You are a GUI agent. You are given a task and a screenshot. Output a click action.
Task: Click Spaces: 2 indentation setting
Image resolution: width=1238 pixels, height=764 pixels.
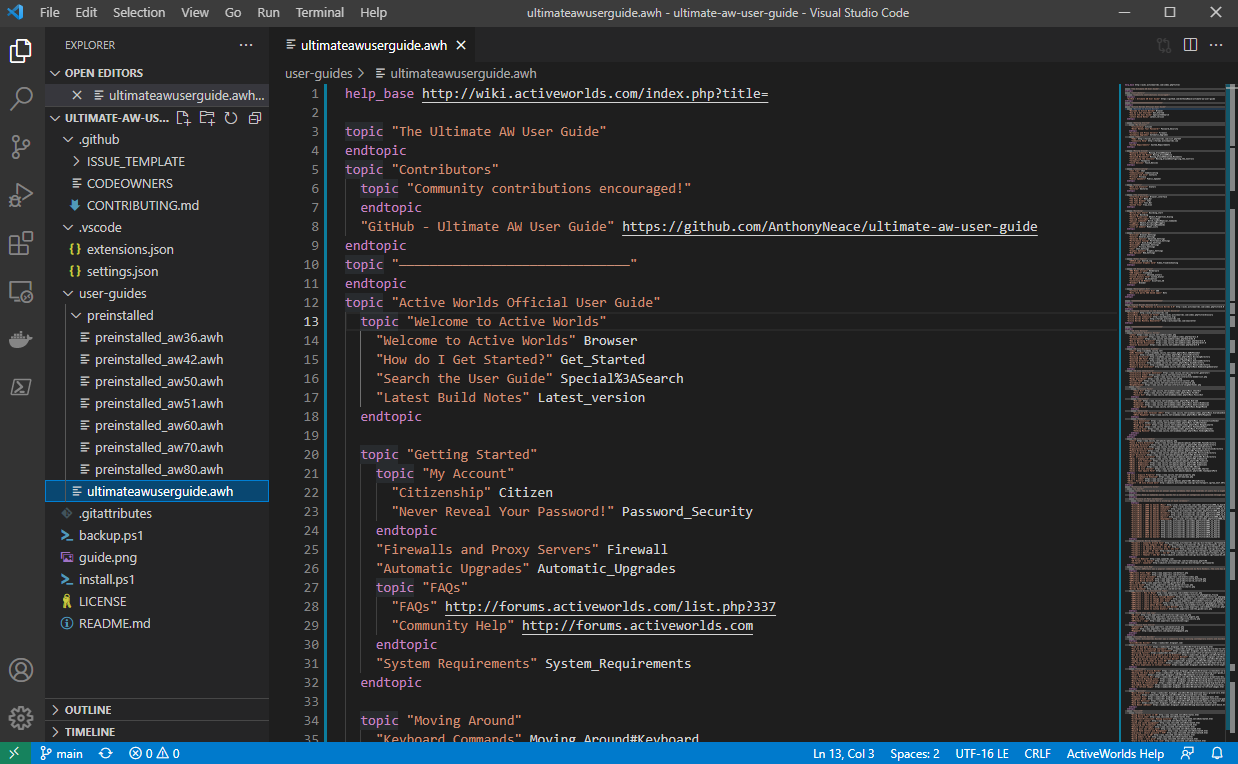point(915,753)
